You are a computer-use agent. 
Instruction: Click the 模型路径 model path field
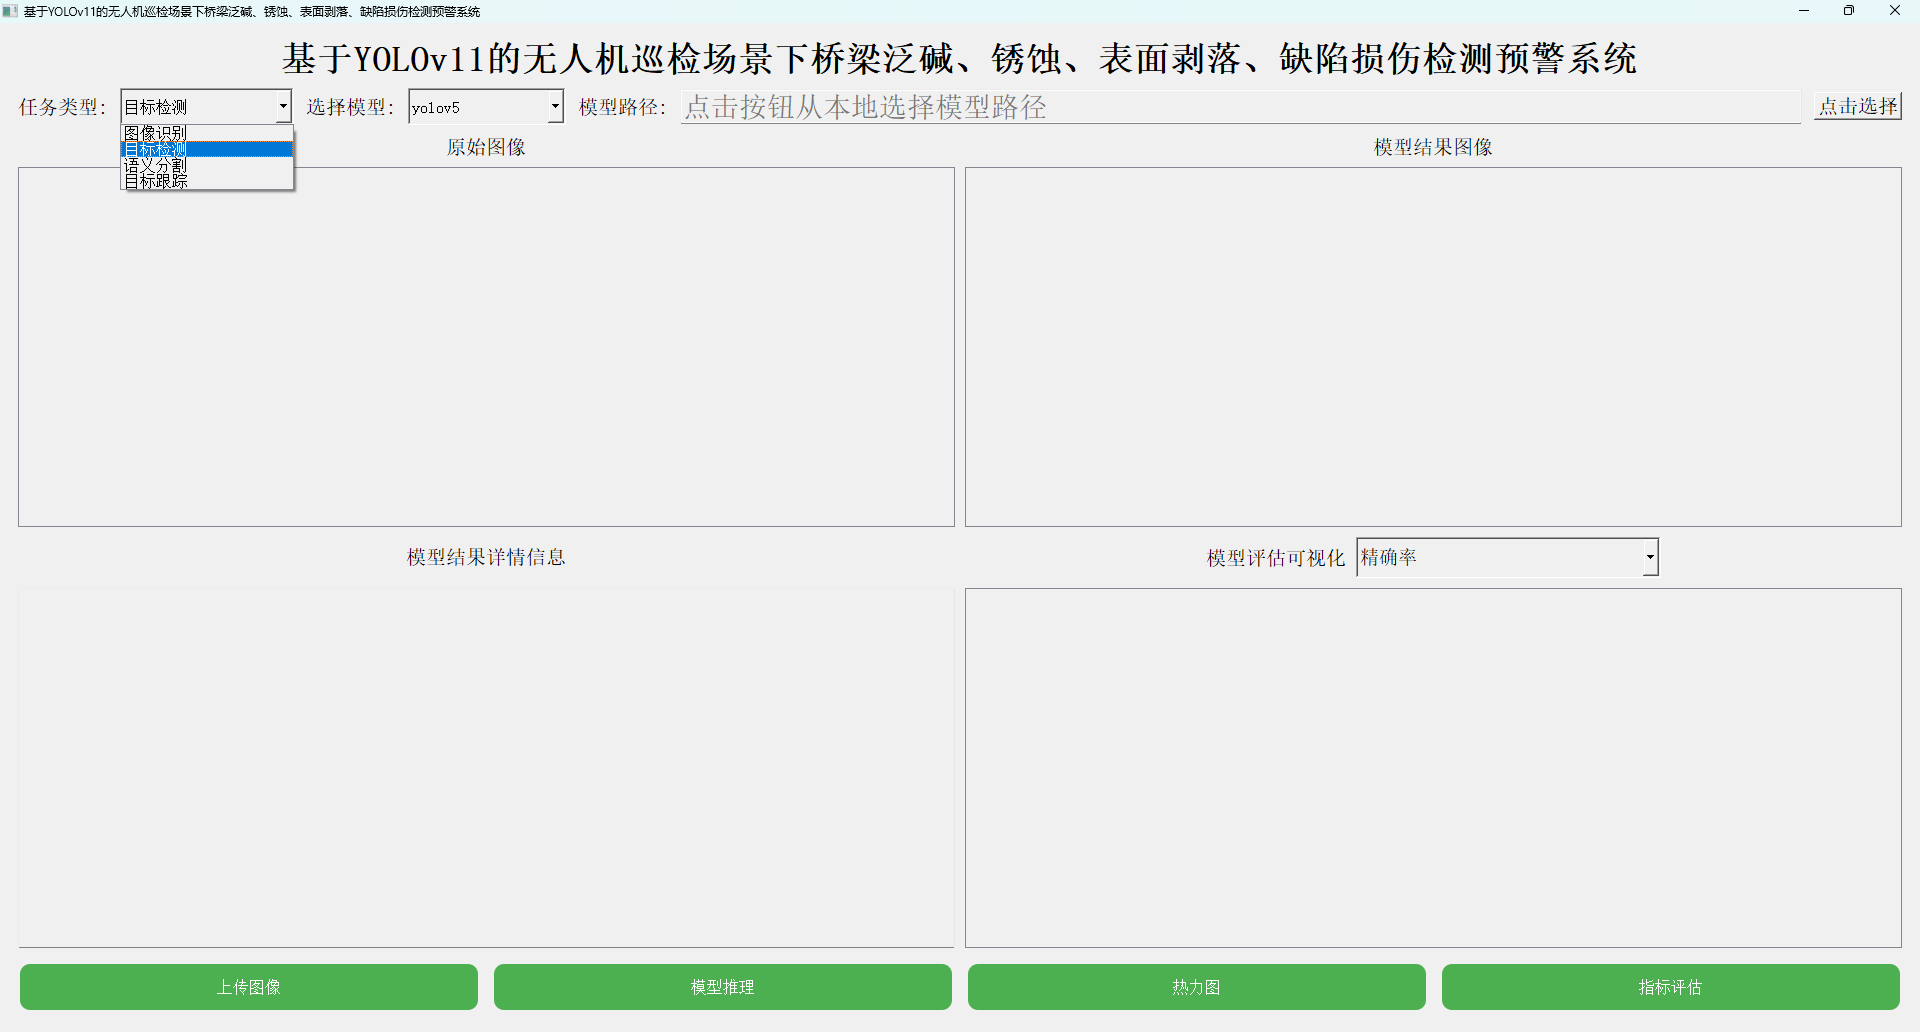coord(1241,107)
